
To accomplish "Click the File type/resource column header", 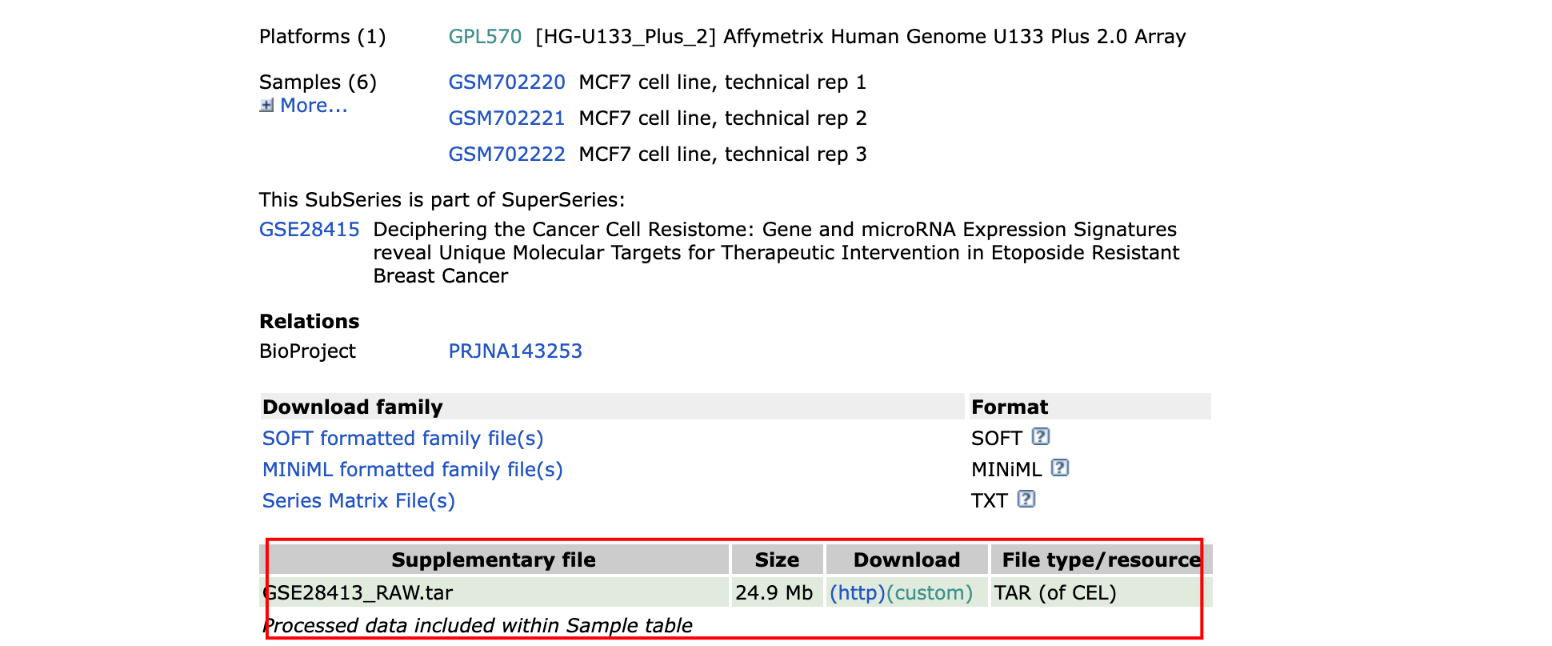I will [x=1100, y=560].
